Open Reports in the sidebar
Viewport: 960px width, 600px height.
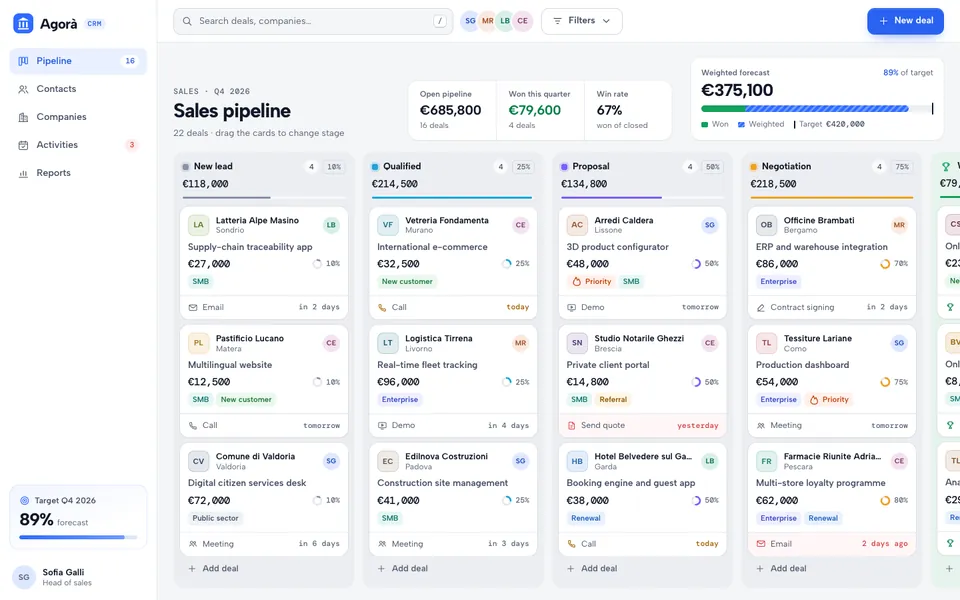click(x=78, y=173)
